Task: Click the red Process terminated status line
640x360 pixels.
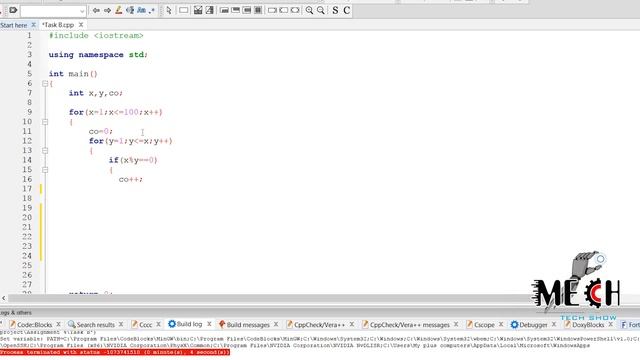Action: [x=115, y=352]
